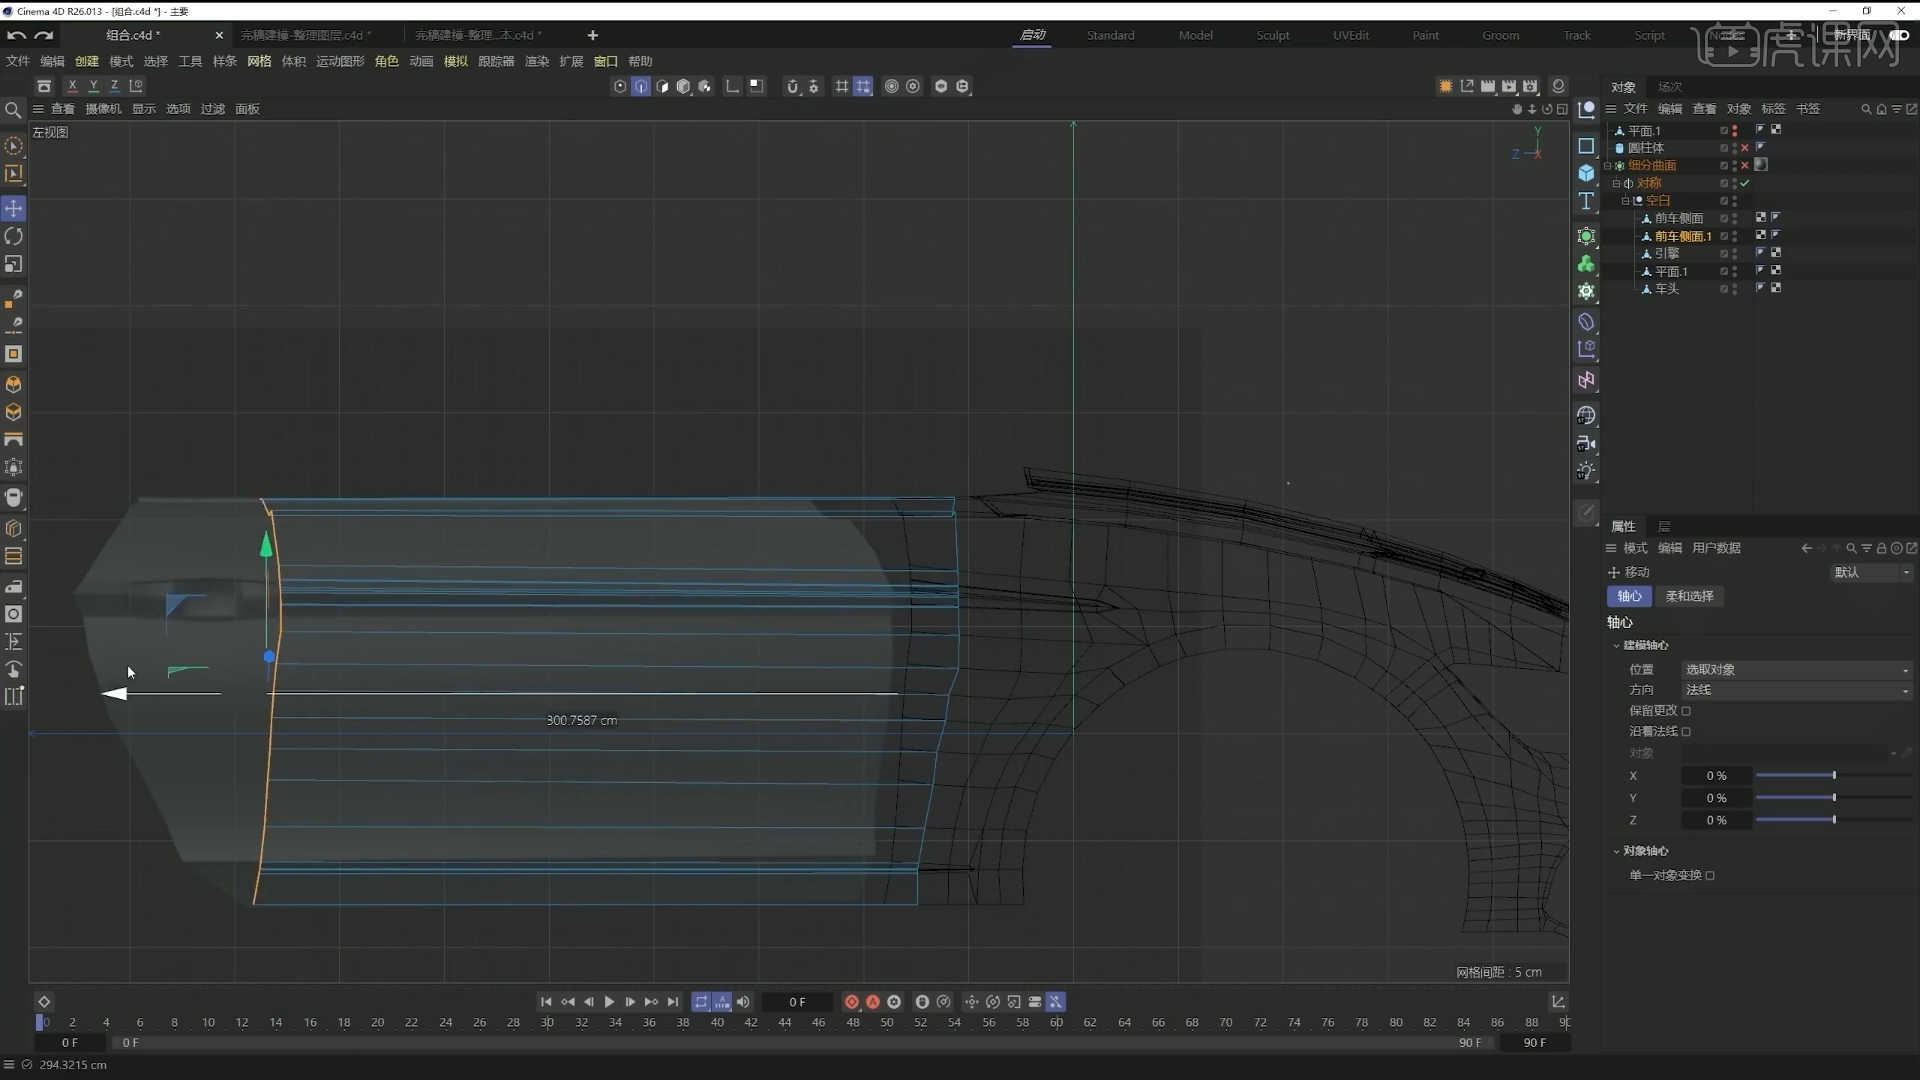Toggle the coordinate system icon beside Z
The image size is (1920, 1080).
coord(136,86)
